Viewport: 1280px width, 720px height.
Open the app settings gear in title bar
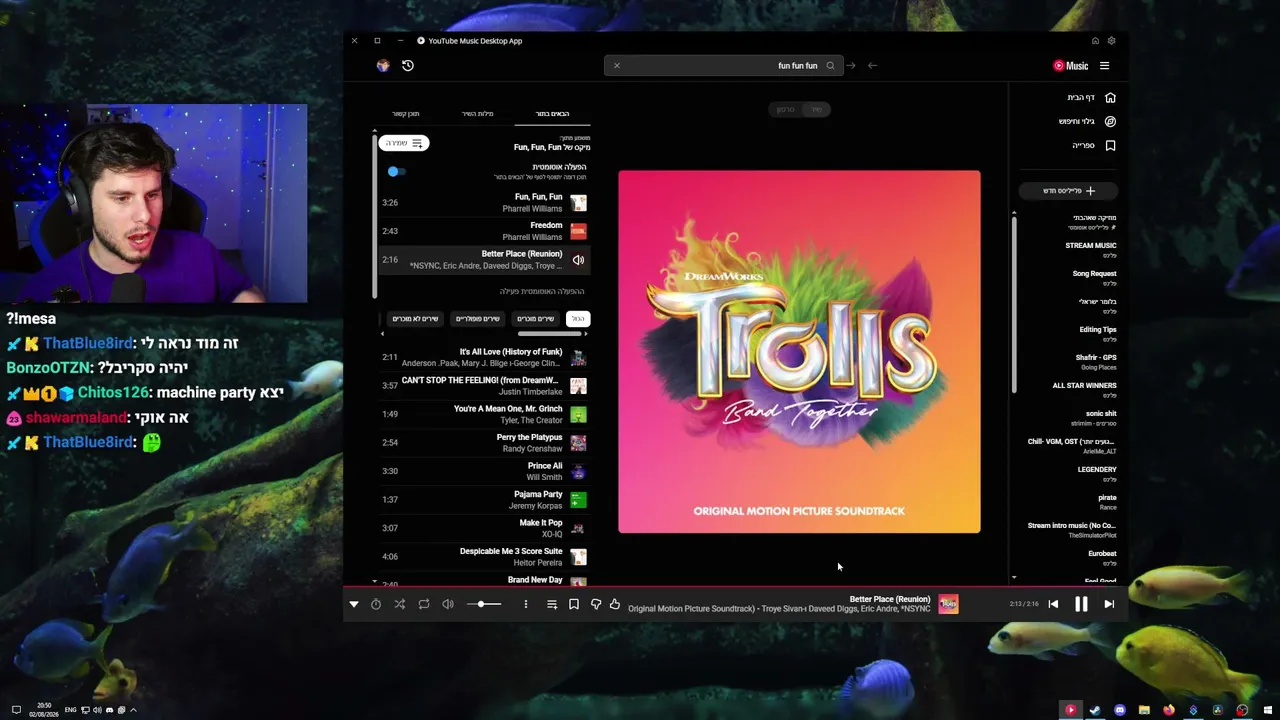pos(1111,41)
